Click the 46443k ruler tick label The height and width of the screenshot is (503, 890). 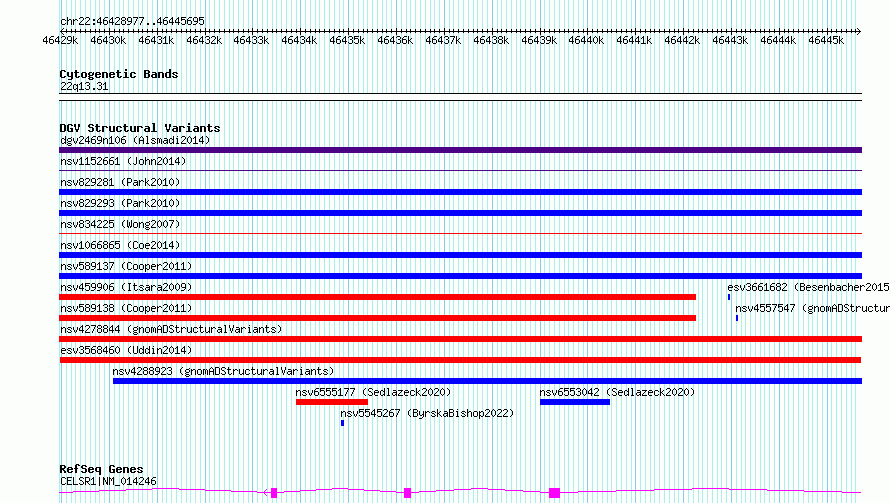point(730,40)
